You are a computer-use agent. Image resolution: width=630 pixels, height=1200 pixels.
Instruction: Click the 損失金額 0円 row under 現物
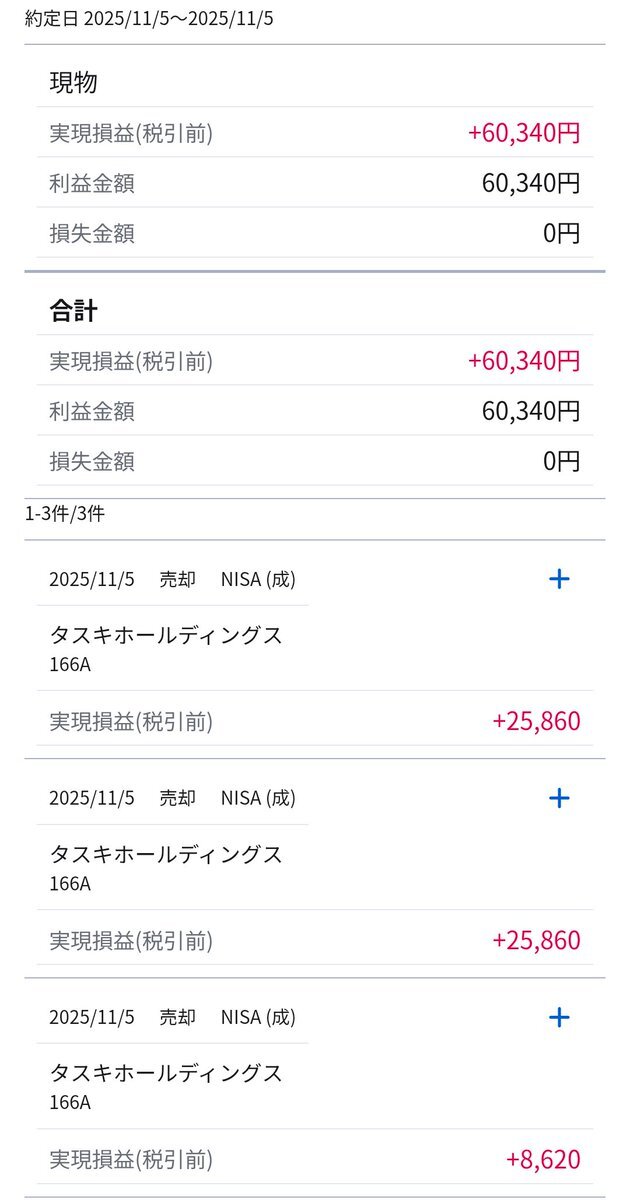(314, 234)
